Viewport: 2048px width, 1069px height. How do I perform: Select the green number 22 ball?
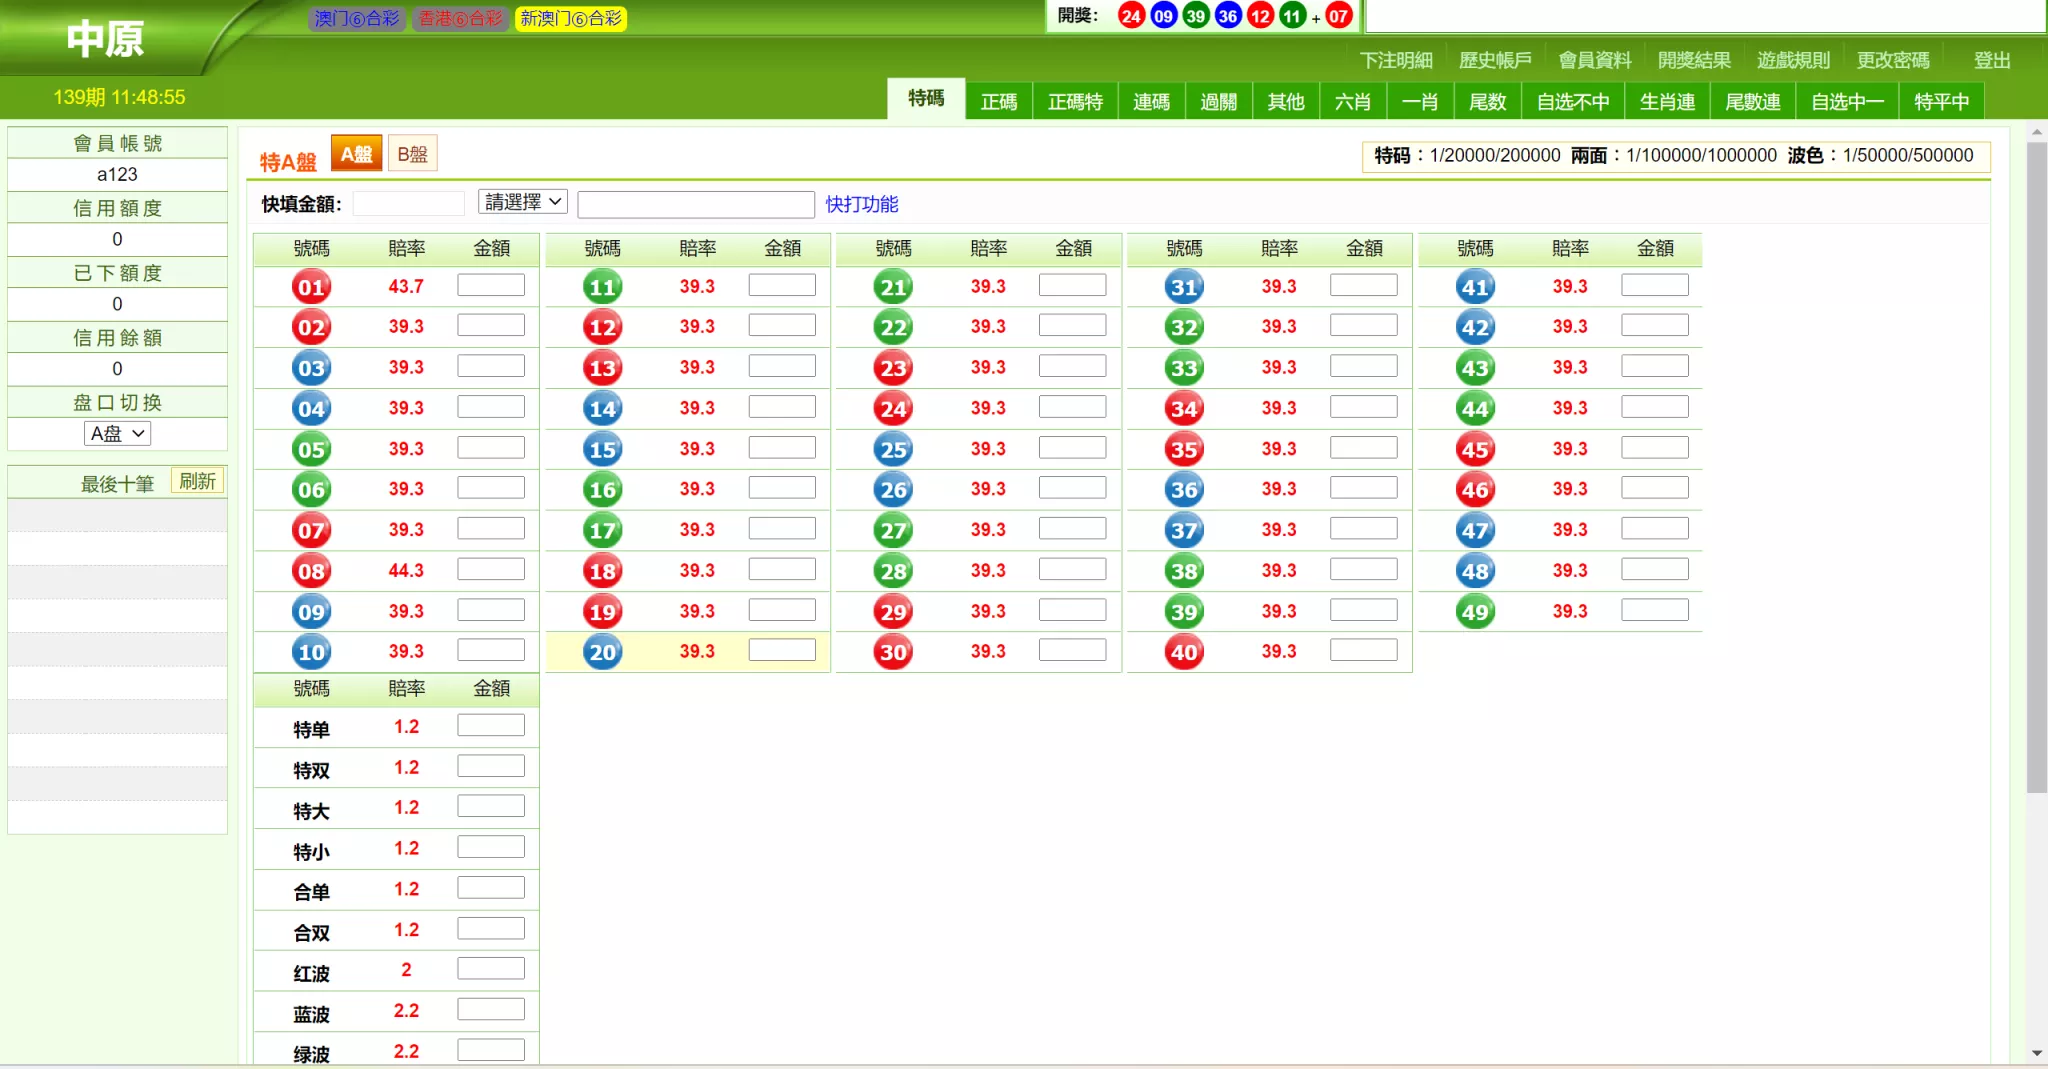click(893, 327)
